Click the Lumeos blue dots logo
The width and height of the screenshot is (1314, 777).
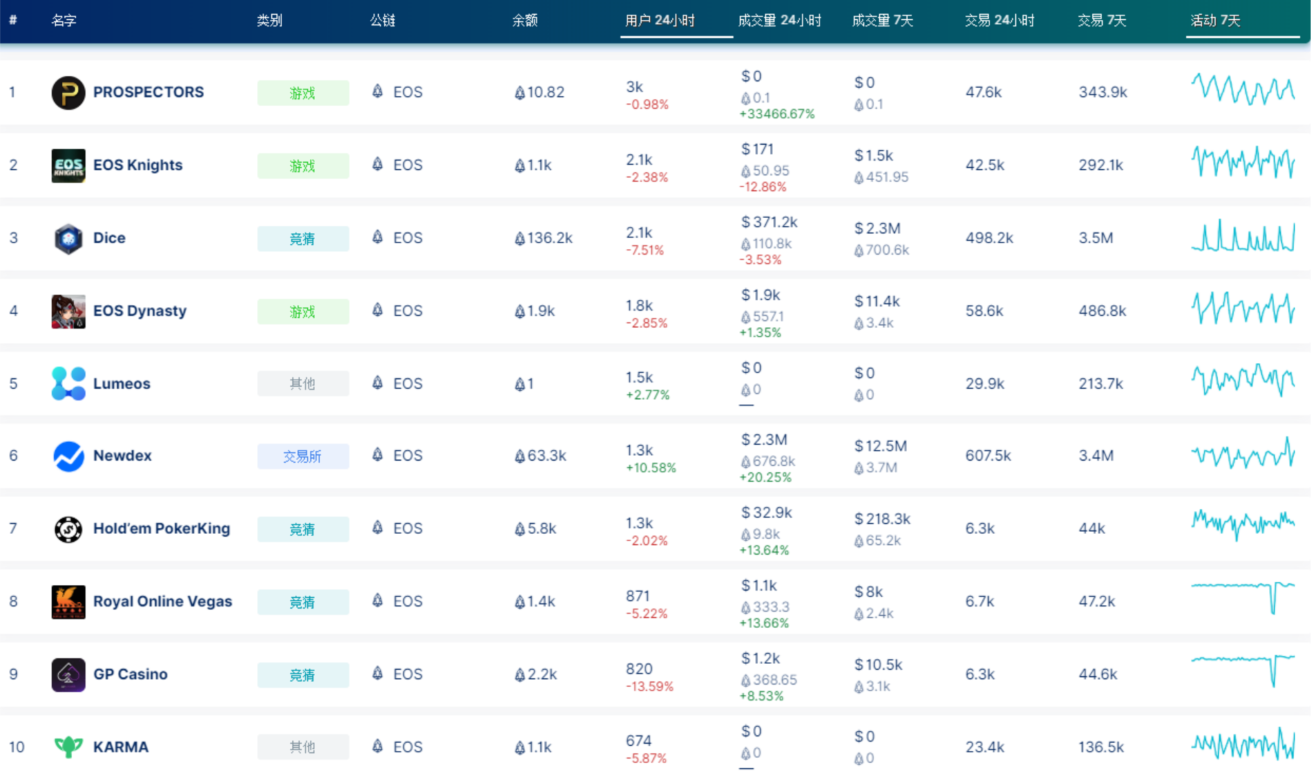68,384
